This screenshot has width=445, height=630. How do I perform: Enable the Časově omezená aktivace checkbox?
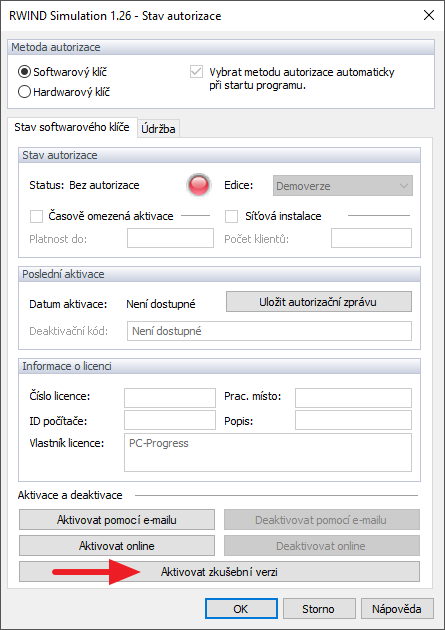[x=37, y=216]
